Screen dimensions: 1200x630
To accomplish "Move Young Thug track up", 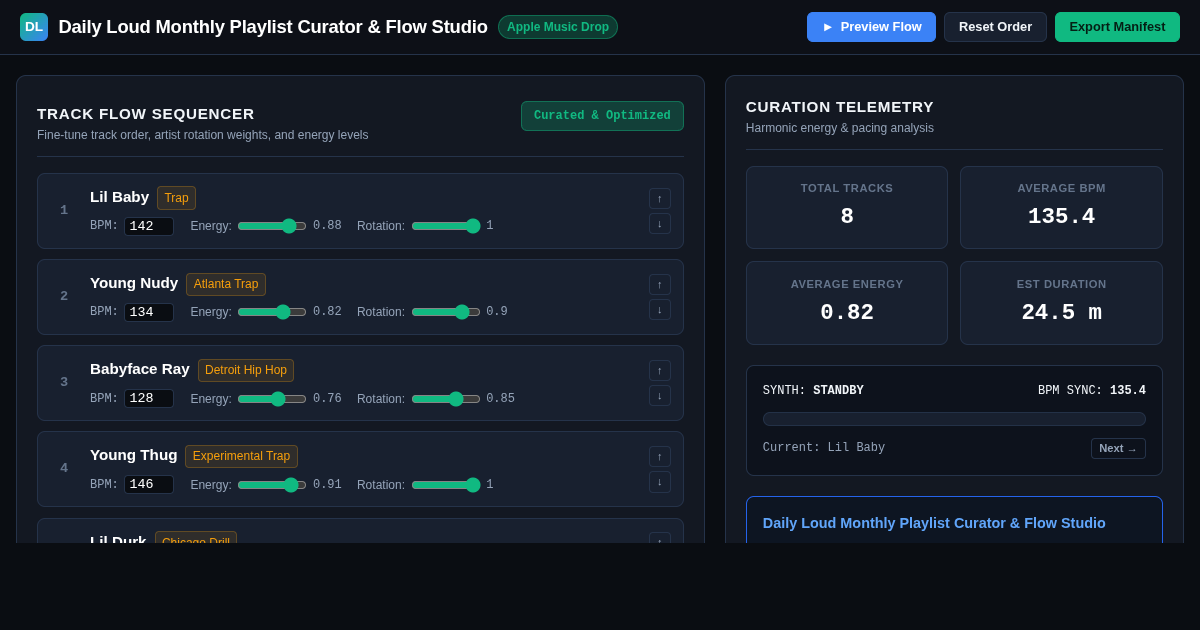I will point(660,456).
